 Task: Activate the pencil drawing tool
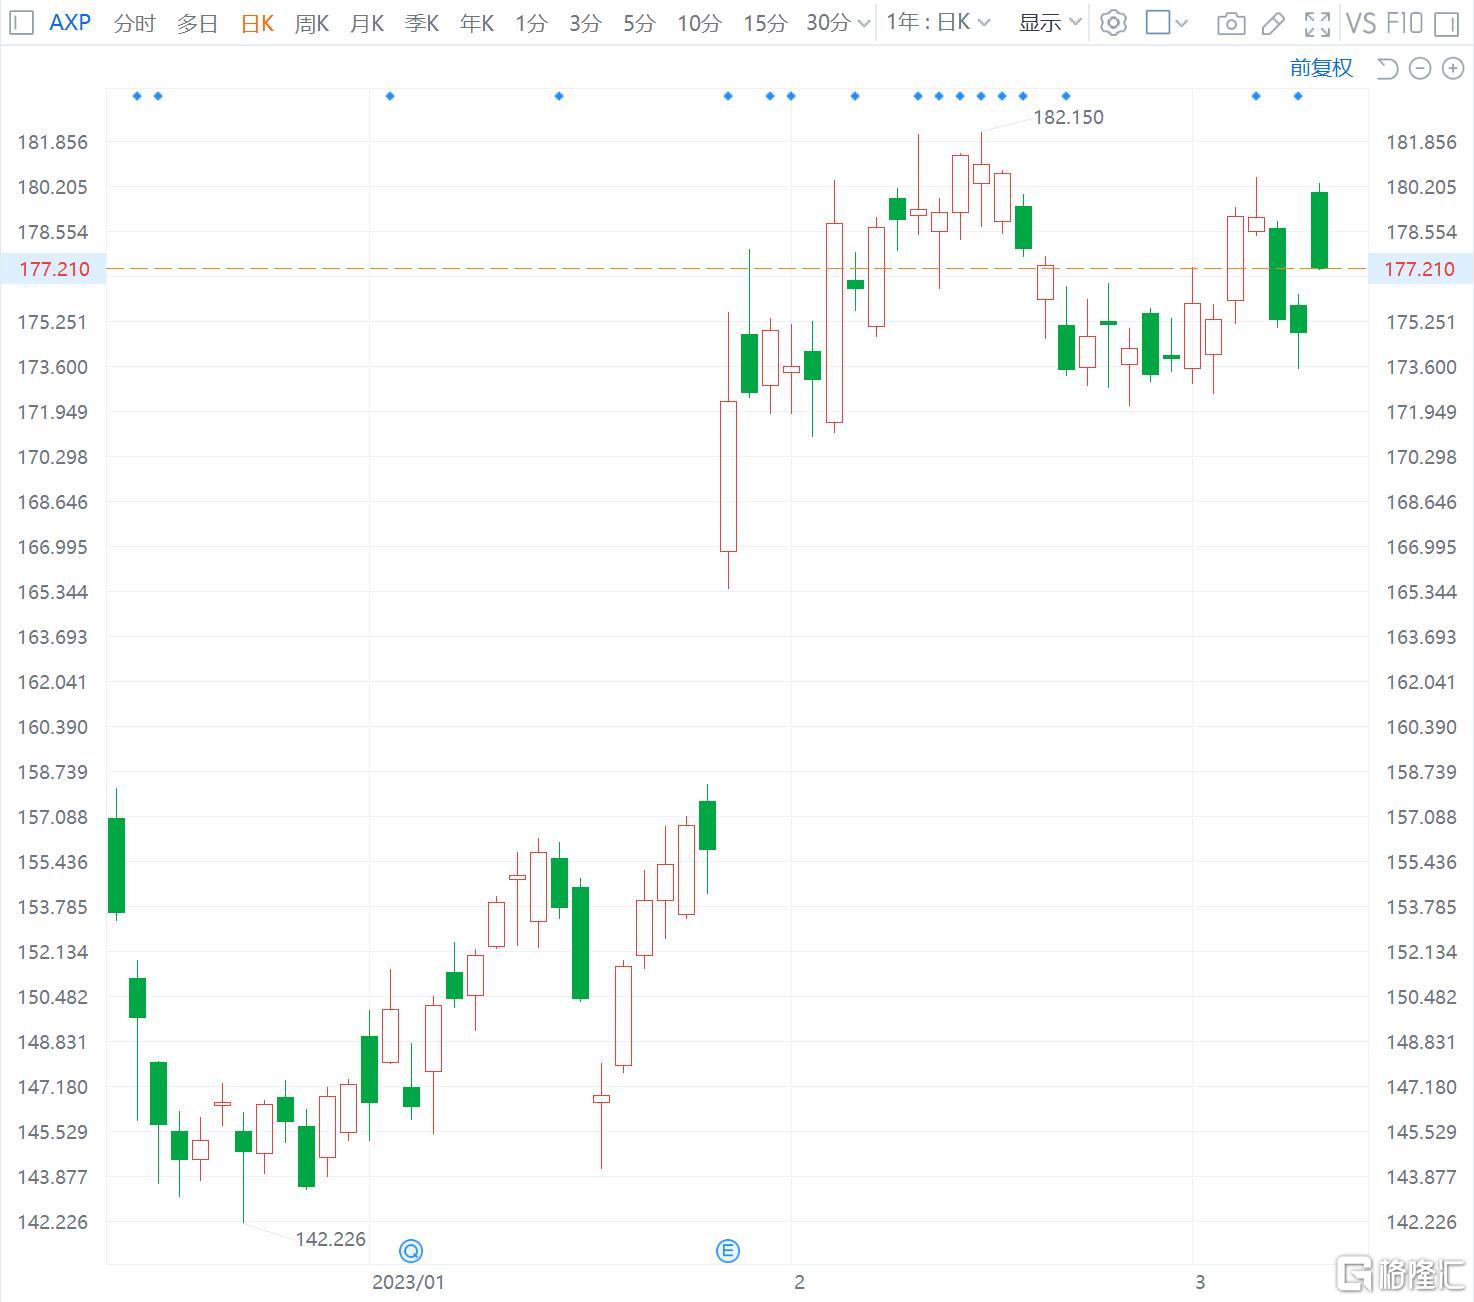[x=1273, y=23]
